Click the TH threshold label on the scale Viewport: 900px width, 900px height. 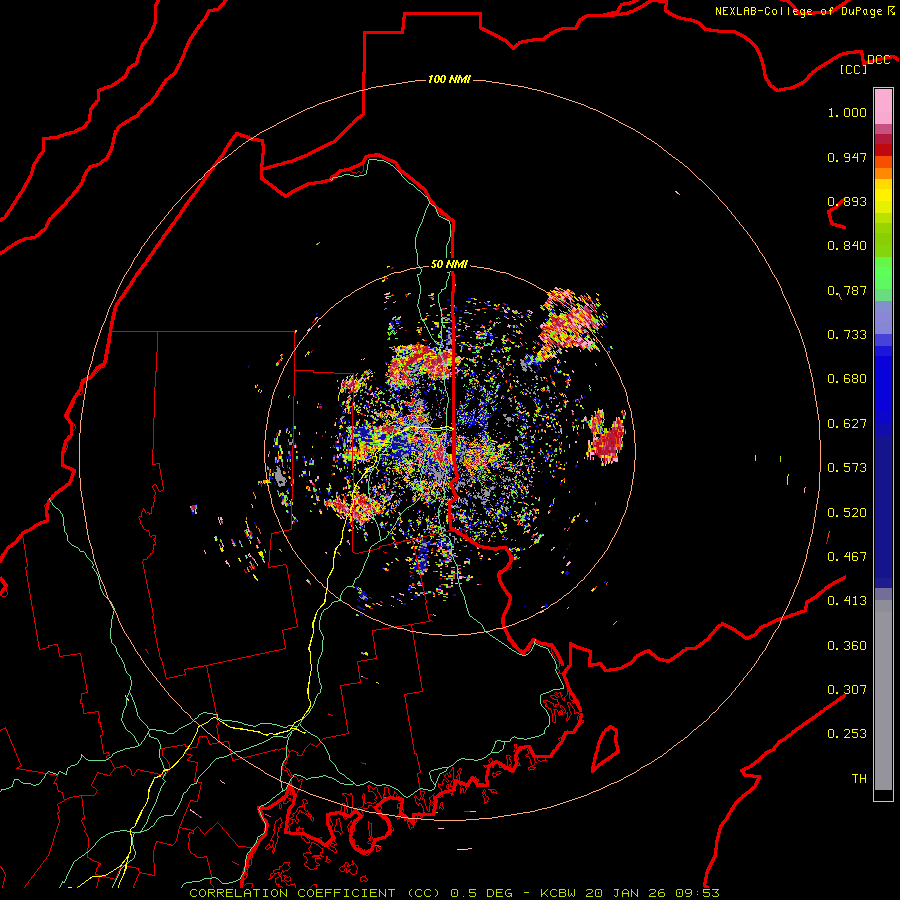click(x=859, y=779)
